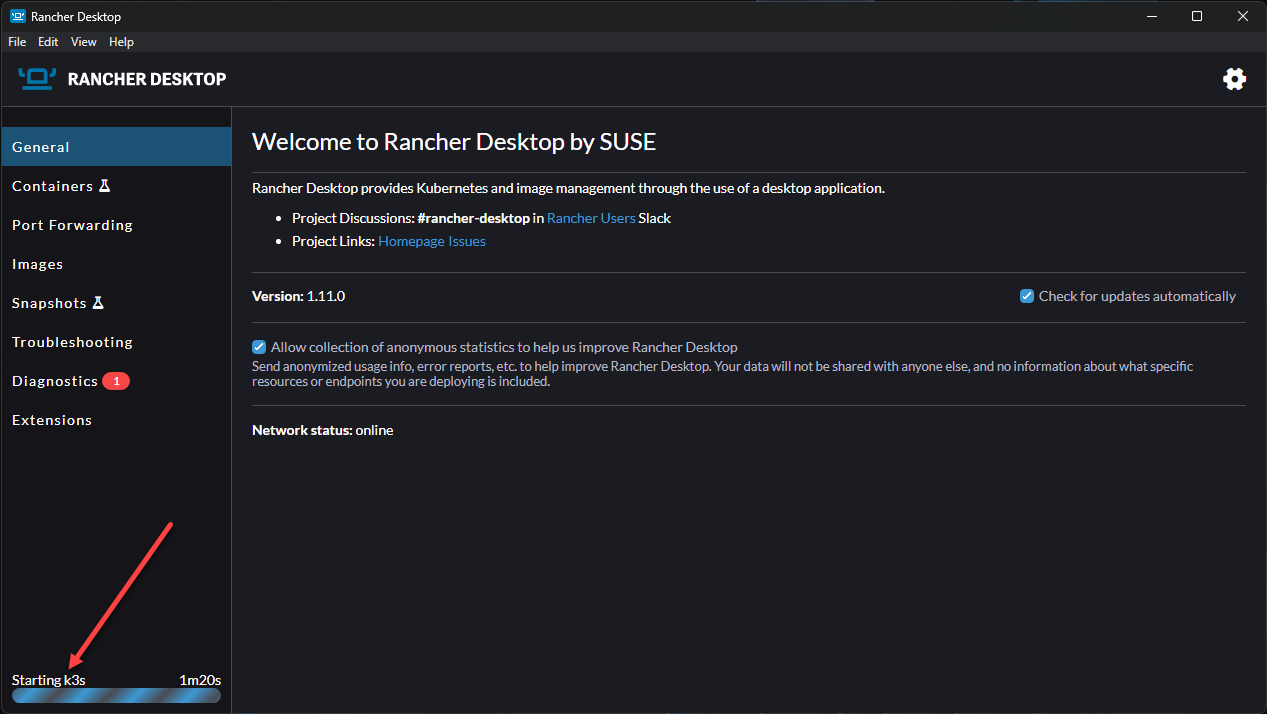Screen dimensions: 1267x714
Task: Open the project Homepage link
Action: 410,241
